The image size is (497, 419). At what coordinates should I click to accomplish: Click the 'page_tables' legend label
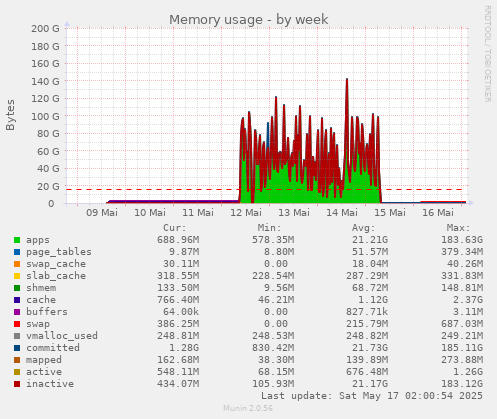coord(59,252)
